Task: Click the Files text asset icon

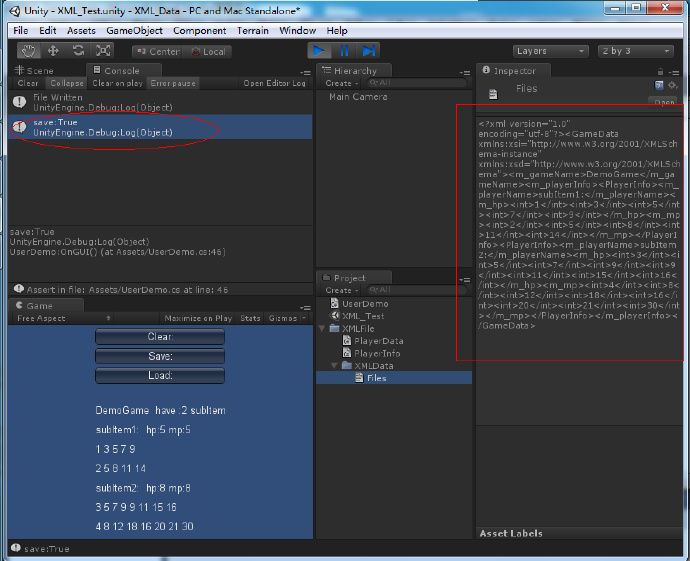Action: point(493,94)
